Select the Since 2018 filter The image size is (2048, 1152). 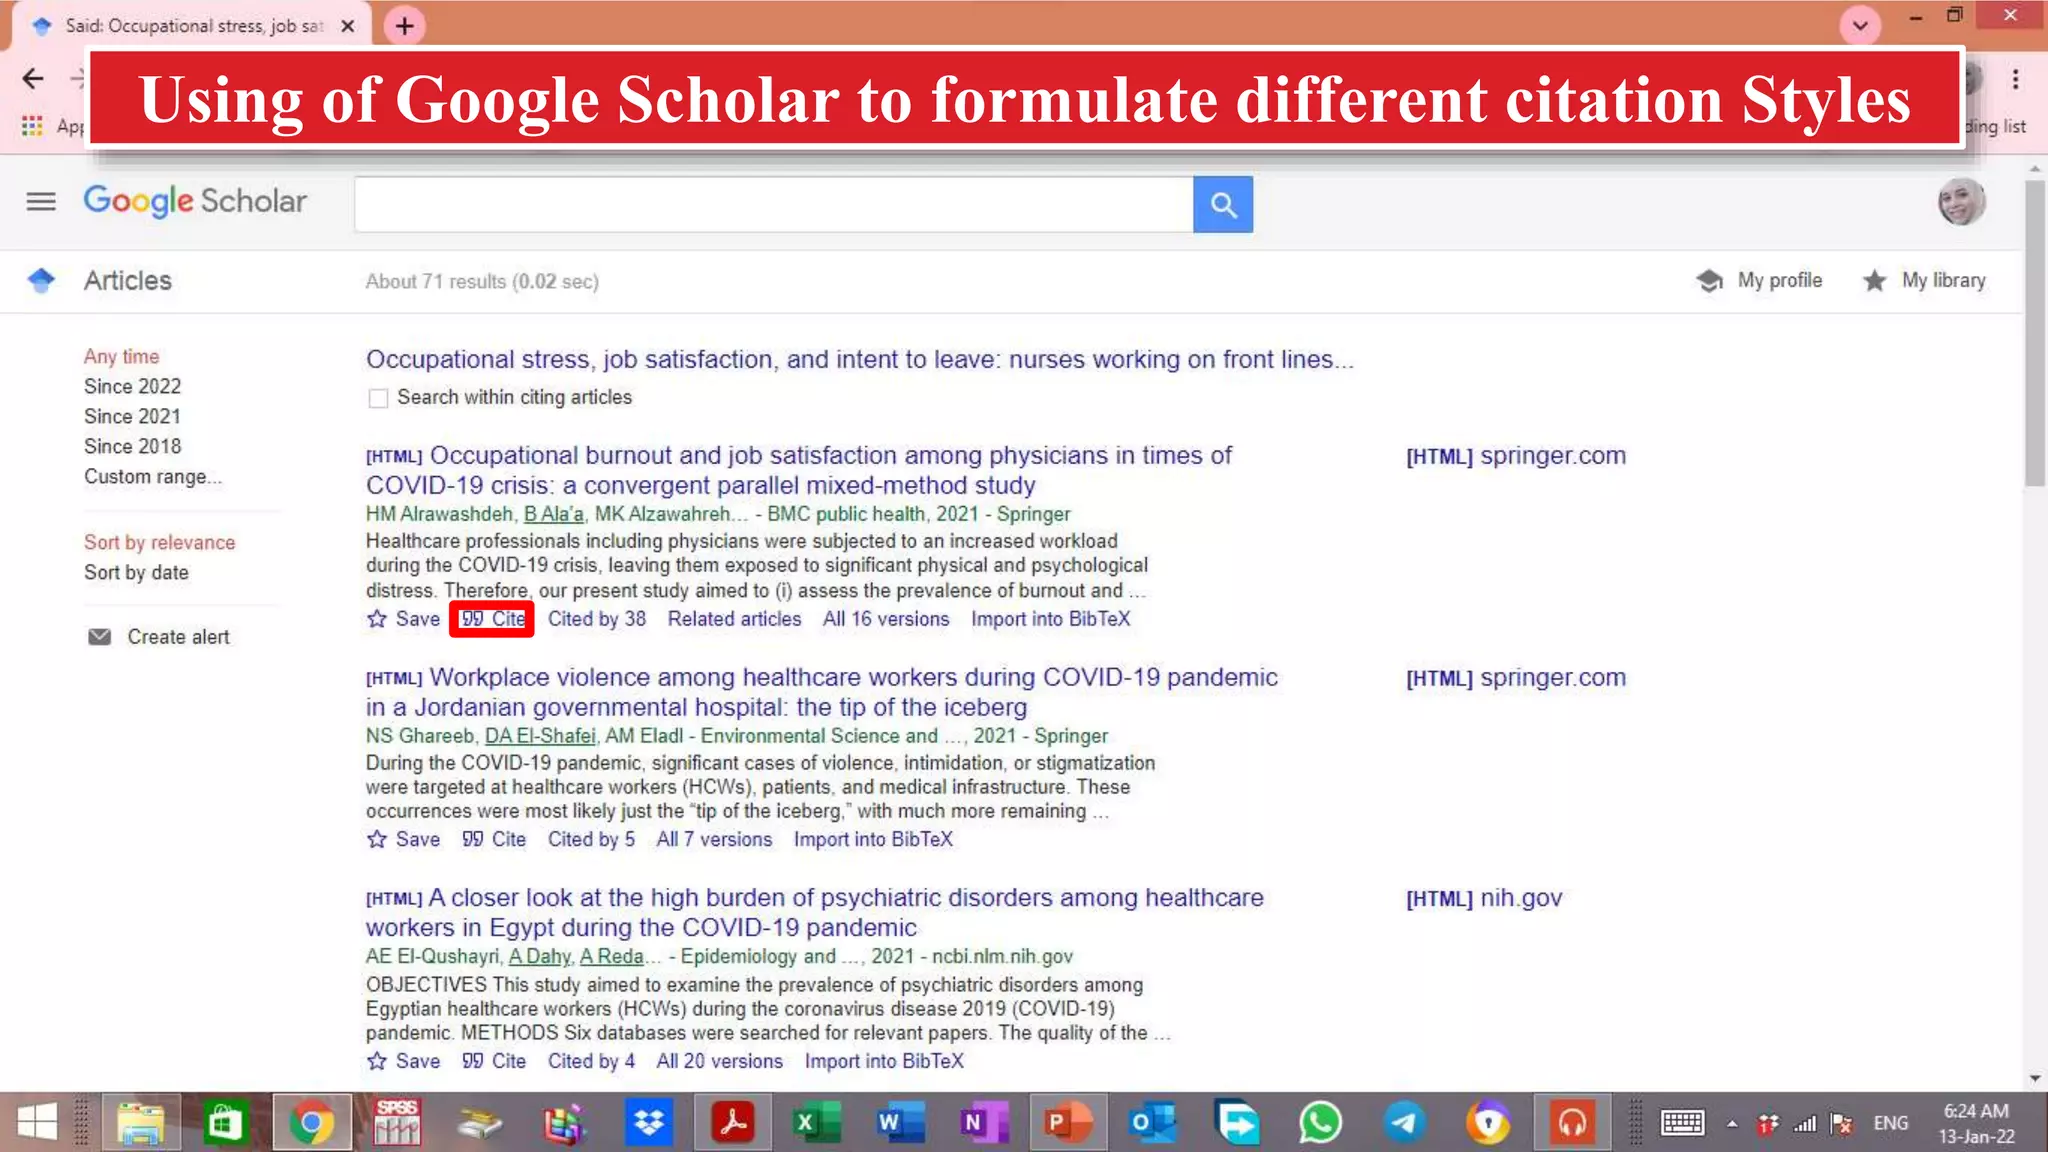(132, 447)
